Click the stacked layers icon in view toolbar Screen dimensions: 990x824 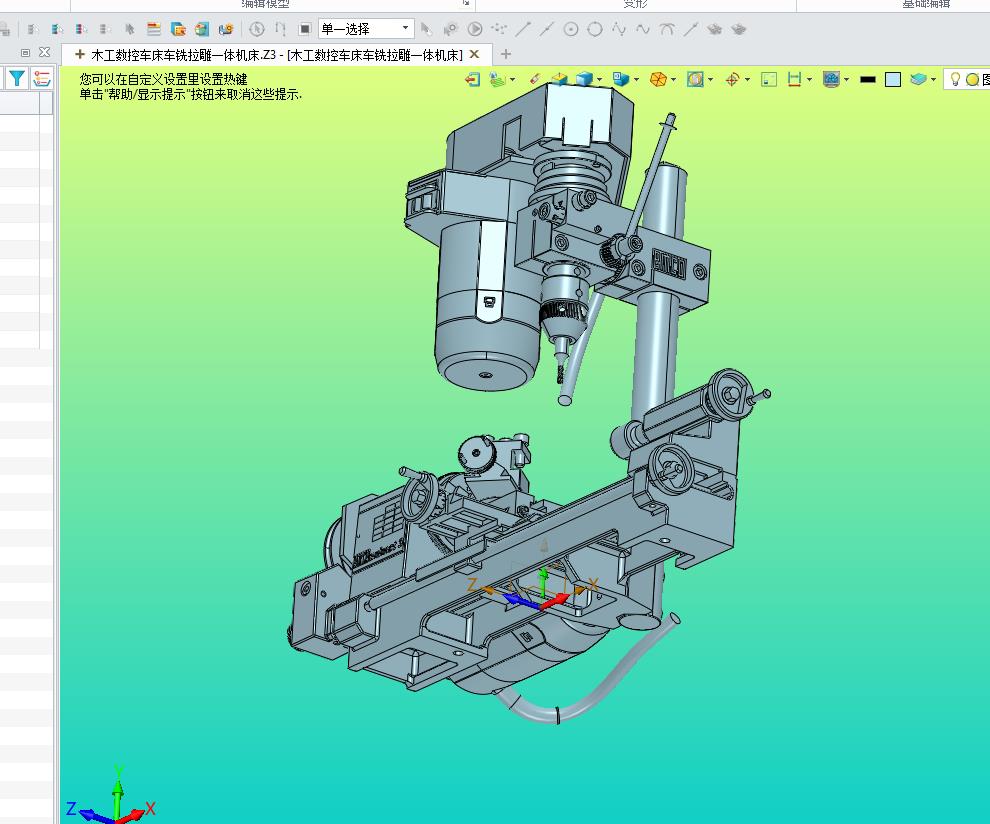[918, 79]
